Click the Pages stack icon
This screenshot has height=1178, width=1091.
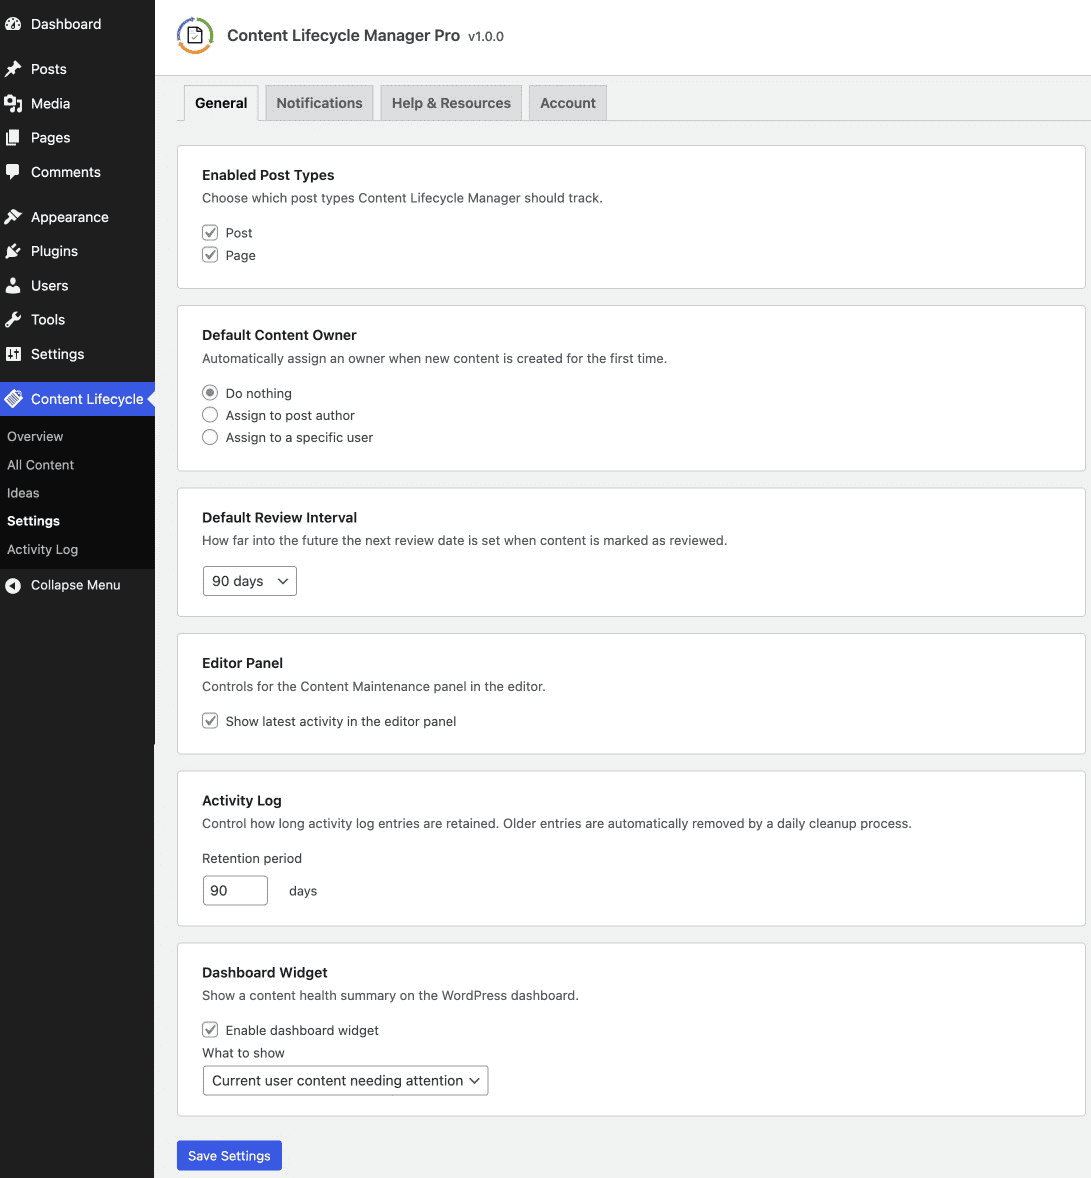[13, 137]
